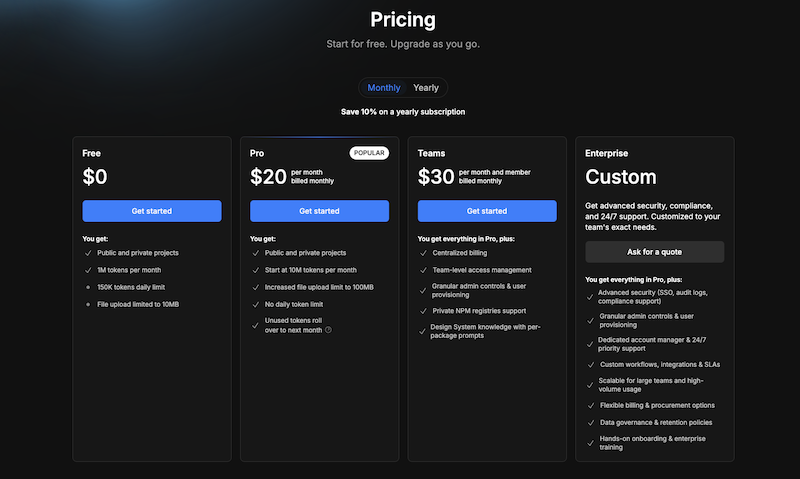Click Save 10% on yearly subscription text
The width and height of the screenshot is (800, 479).
click(x=403, y=112)
